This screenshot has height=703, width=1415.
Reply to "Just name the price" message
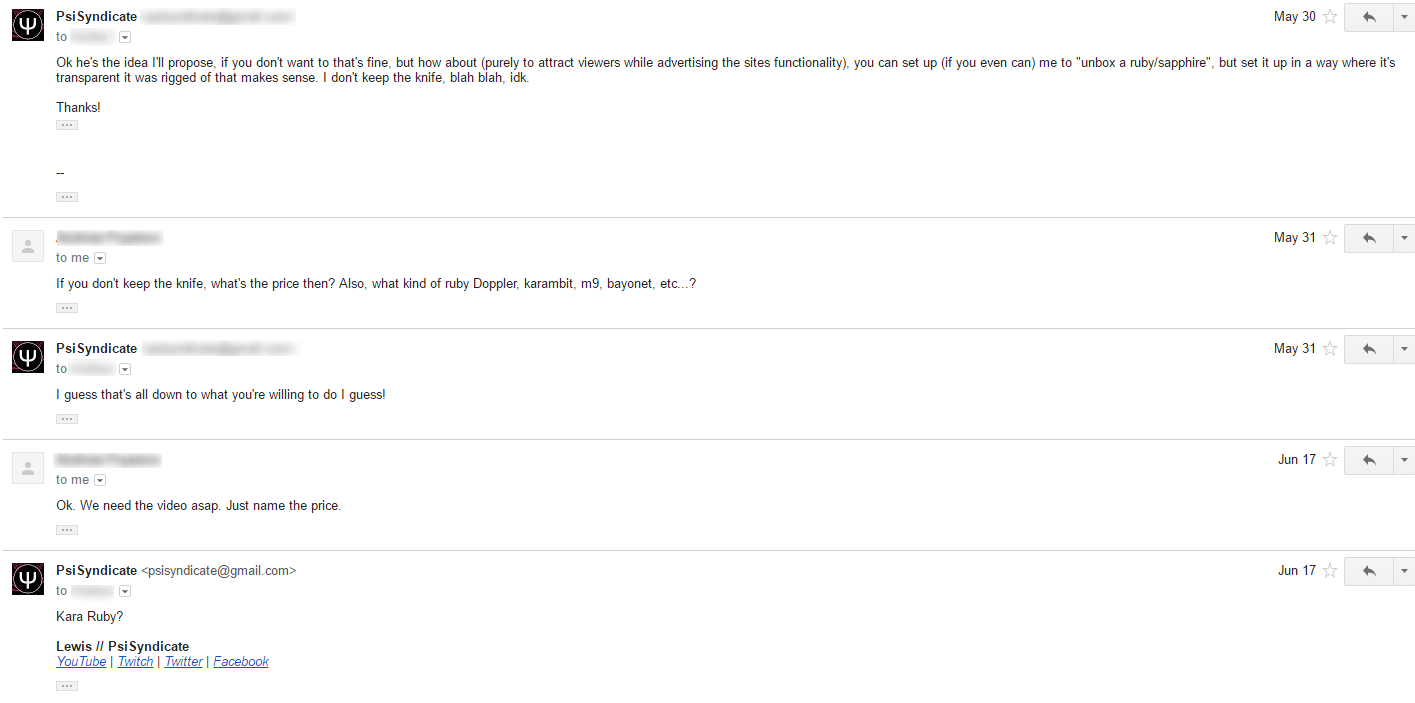tap(1369, 460)
